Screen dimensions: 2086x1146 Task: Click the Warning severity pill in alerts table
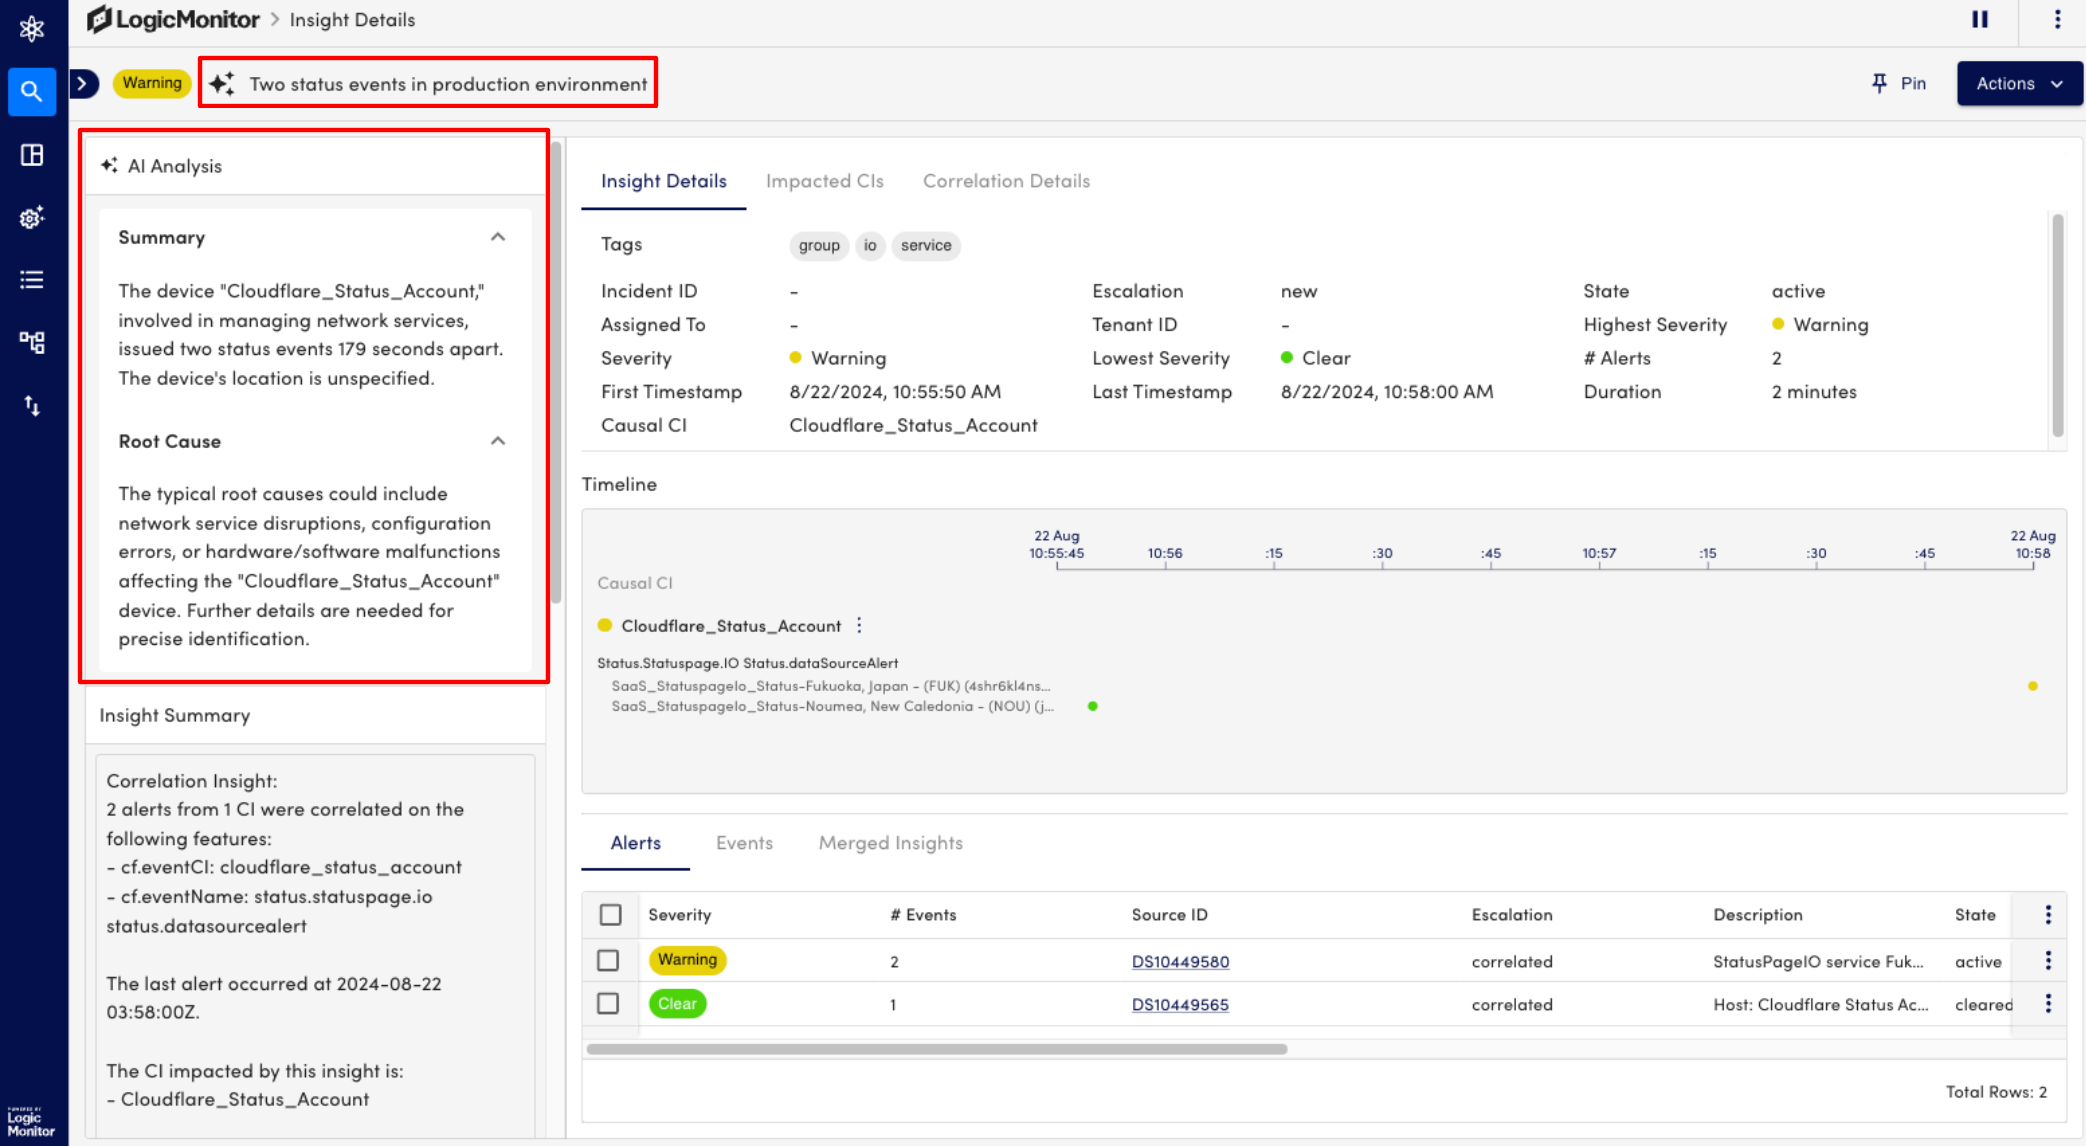pos(687,960)
